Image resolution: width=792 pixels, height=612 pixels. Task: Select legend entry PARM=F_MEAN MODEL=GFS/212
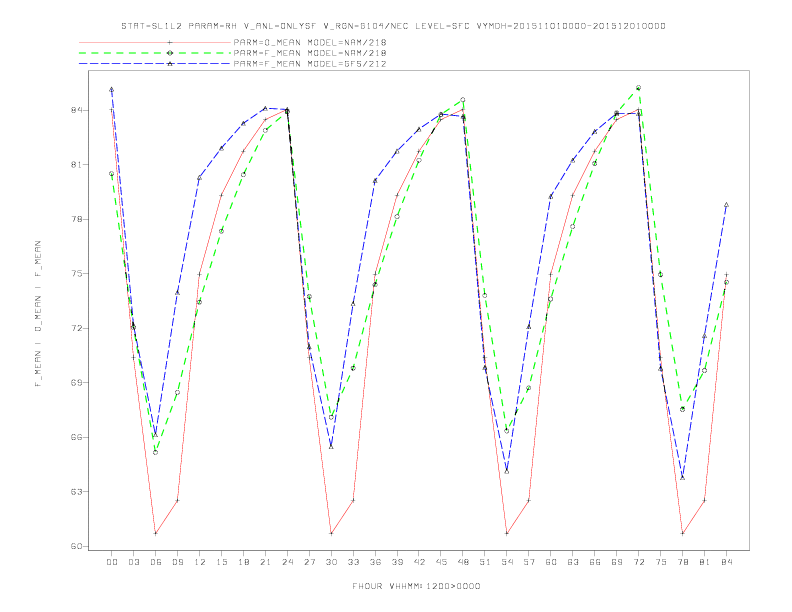click(310, 64)
